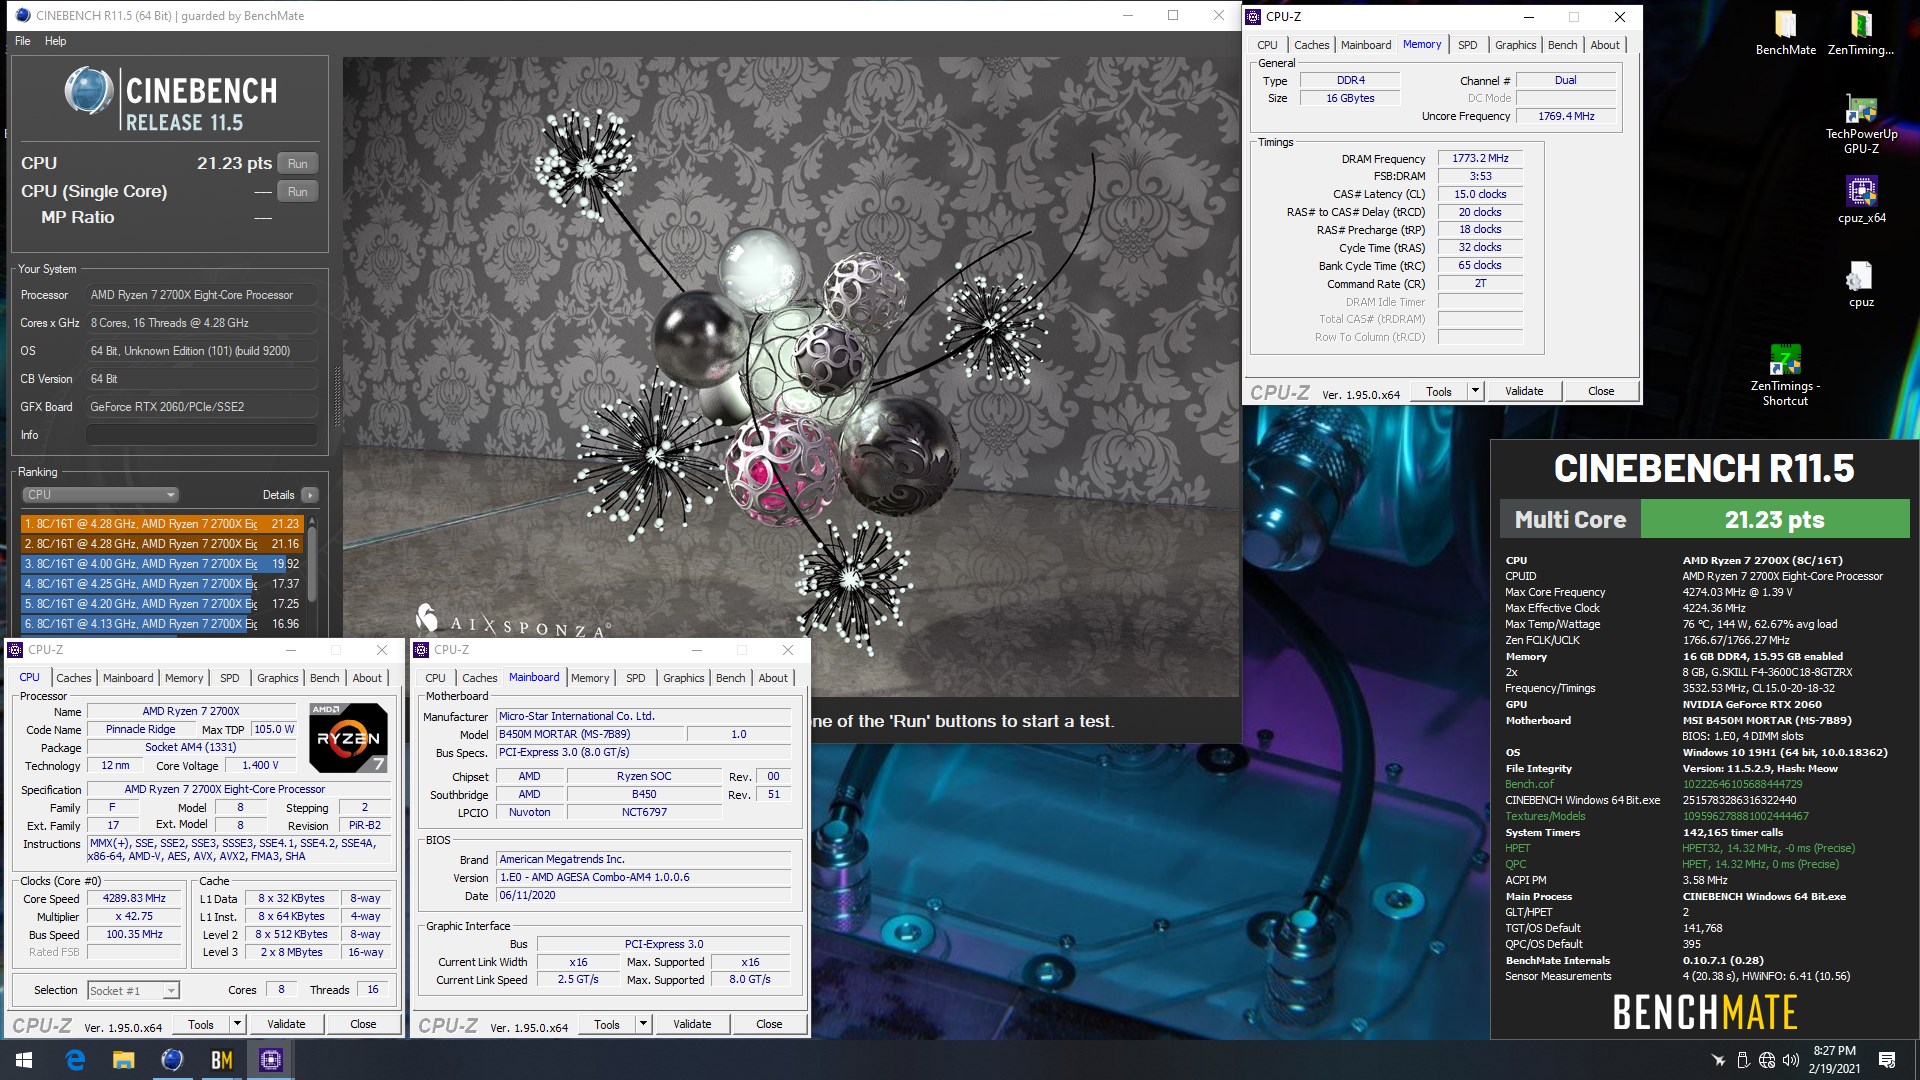Expand Tools arrow in CPU-Z mainboard window

click(643, 1024)
